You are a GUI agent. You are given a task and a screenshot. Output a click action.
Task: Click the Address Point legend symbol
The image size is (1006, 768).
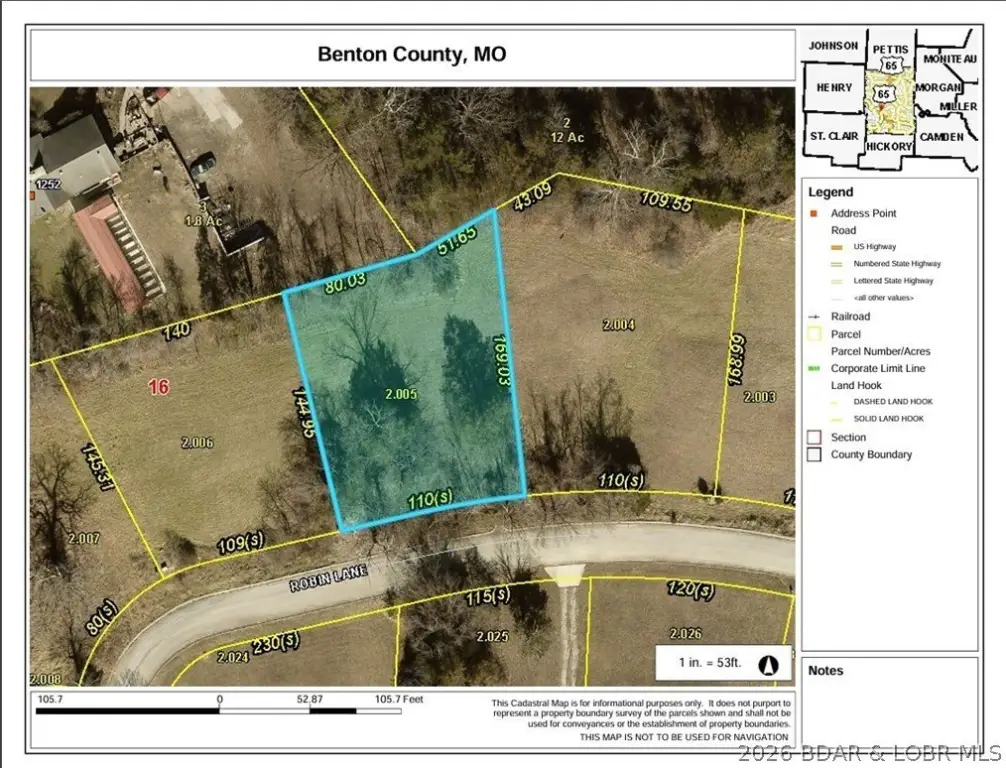pos(814,213)
